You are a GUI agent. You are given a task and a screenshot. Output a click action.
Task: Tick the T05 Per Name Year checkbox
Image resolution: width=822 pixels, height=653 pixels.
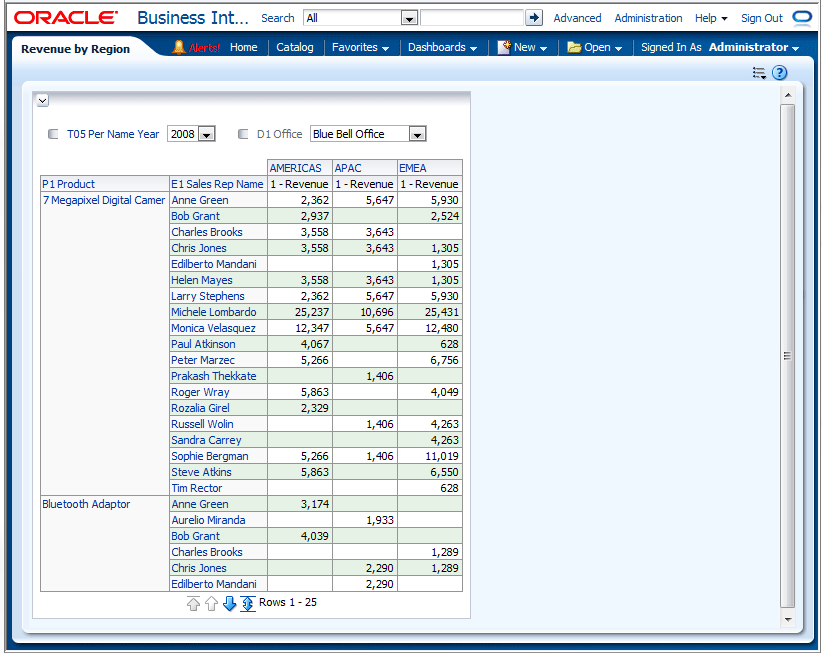point(53,134)
